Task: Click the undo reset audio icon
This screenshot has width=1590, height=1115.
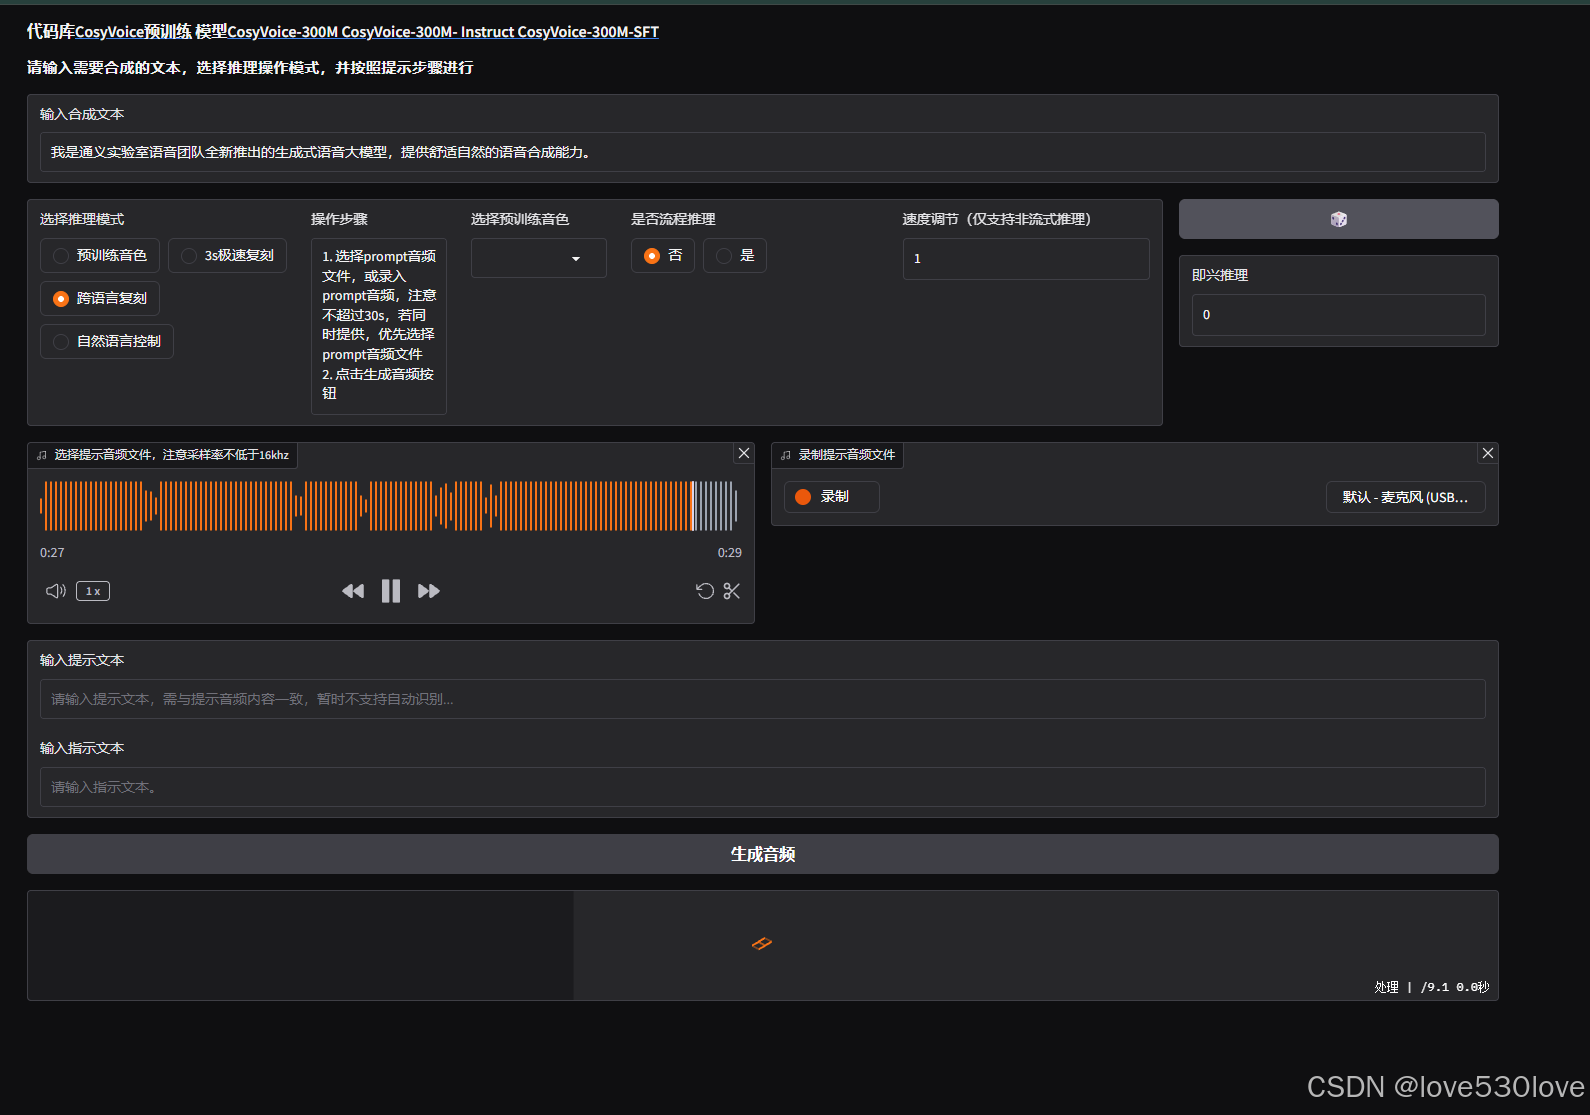Action: tap(705, 591)
